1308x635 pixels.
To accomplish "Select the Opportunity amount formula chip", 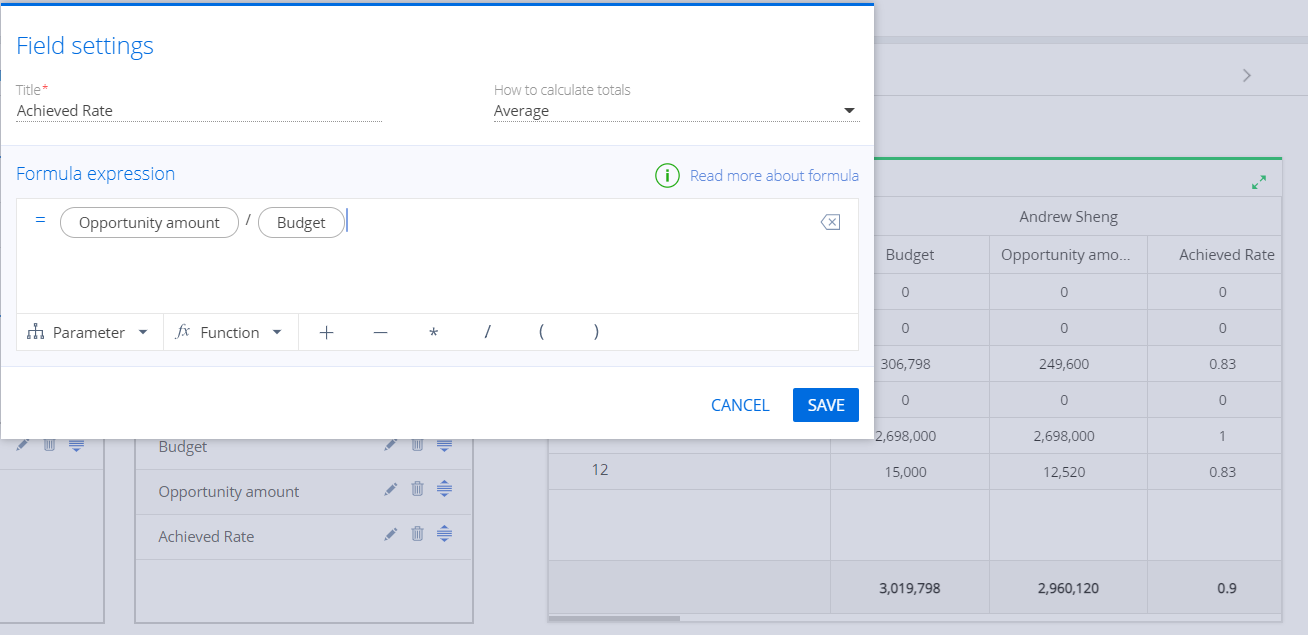I will (149, 223).
